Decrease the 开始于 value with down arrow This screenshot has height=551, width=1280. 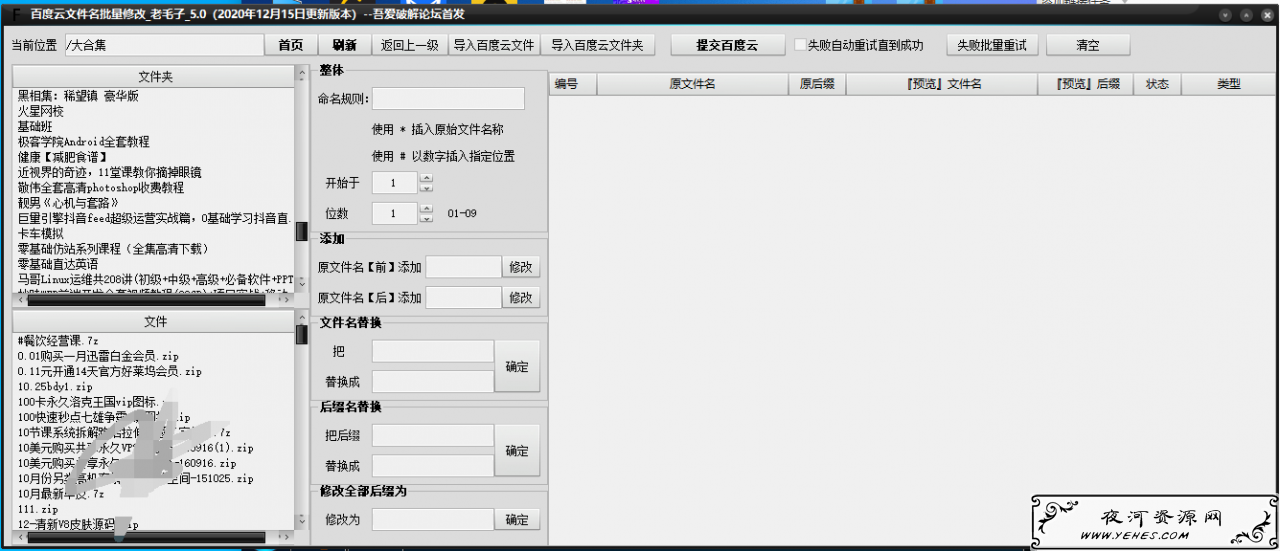click(427, 187)
